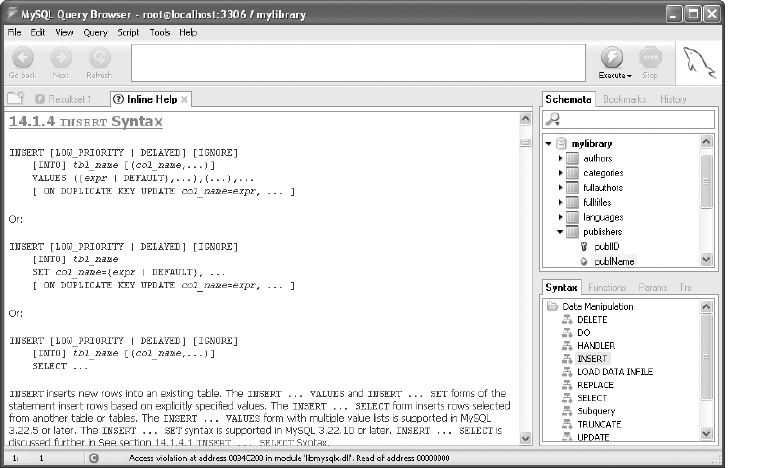Viewport: 764px width, 468px height.
Task: Open the Tools menu
Action: point(160,33)
